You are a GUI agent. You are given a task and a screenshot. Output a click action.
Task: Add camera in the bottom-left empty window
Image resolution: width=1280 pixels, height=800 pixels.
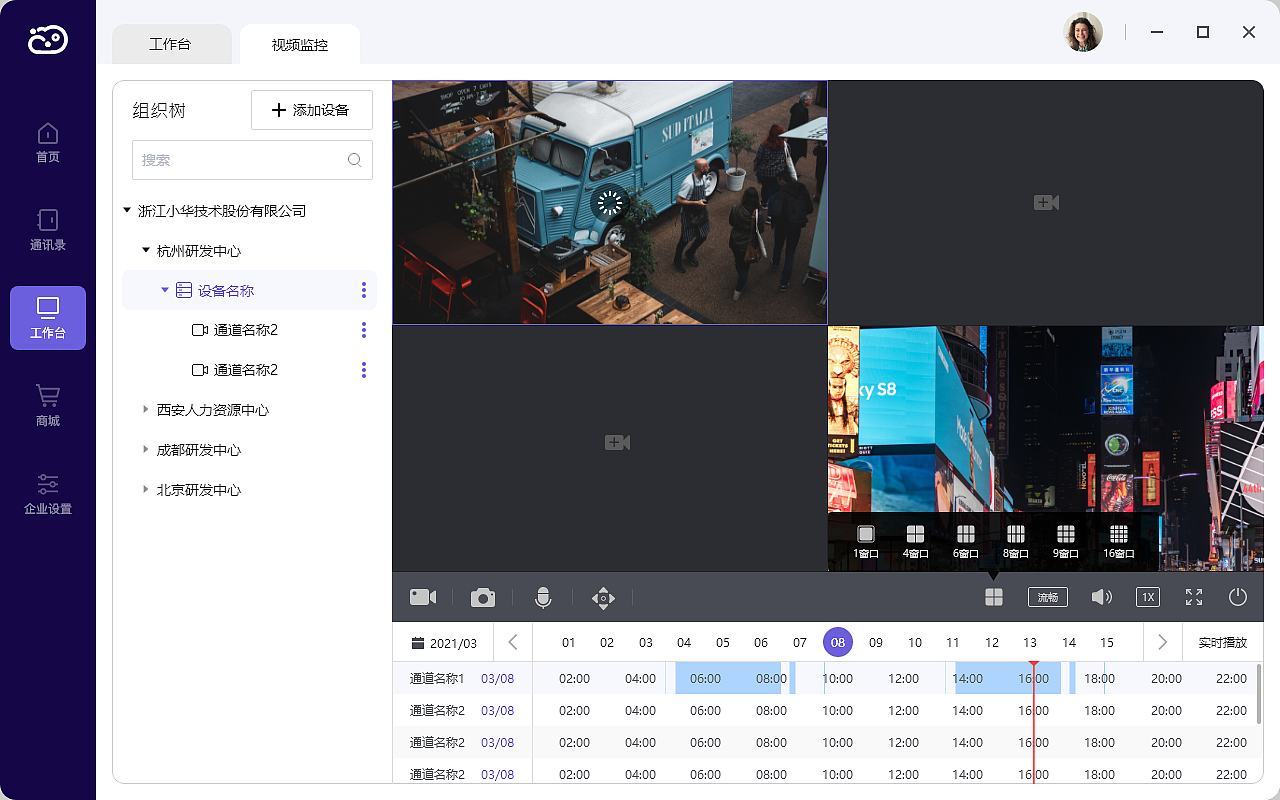click(618, 442)
